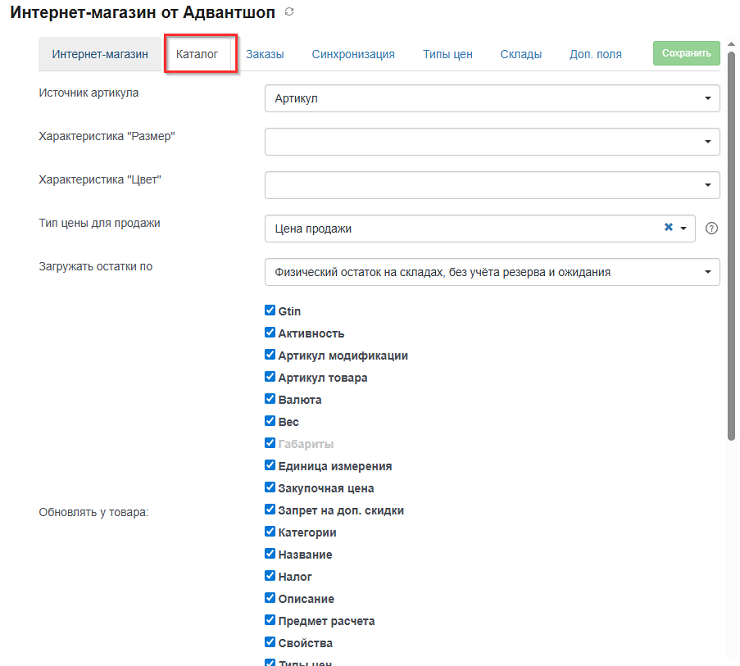Click the Сохранить button

point(686,53)
